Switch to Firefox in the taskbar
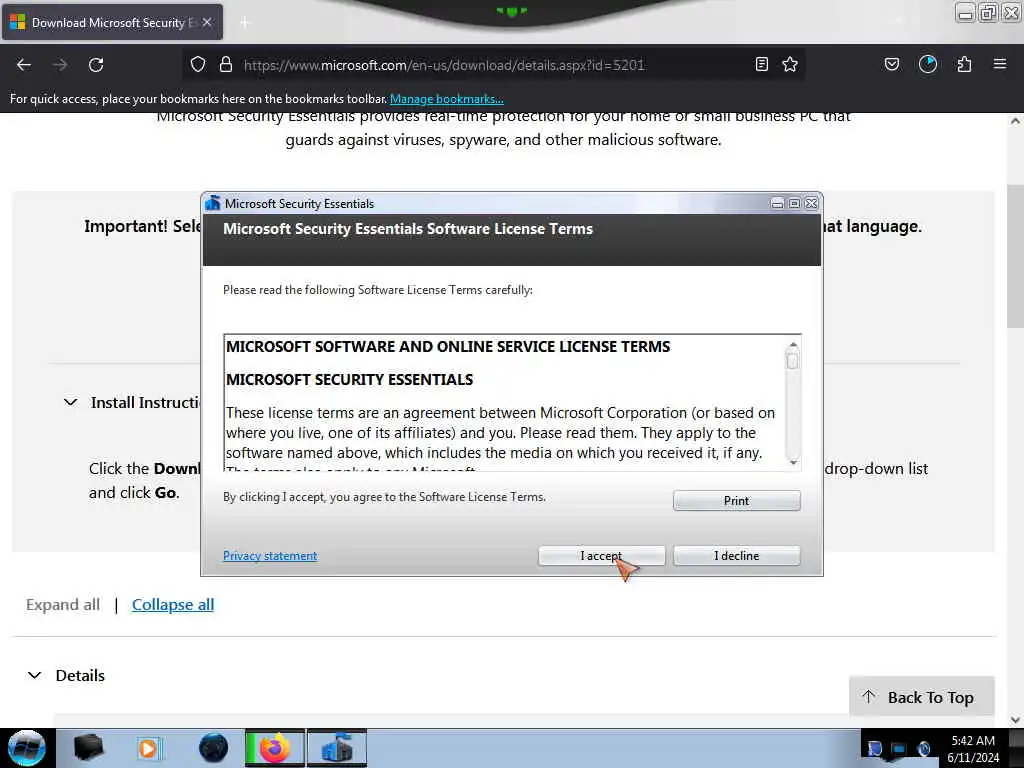Screen dimensions: 1024x768 pyautogui.click(x=274, y=748)
